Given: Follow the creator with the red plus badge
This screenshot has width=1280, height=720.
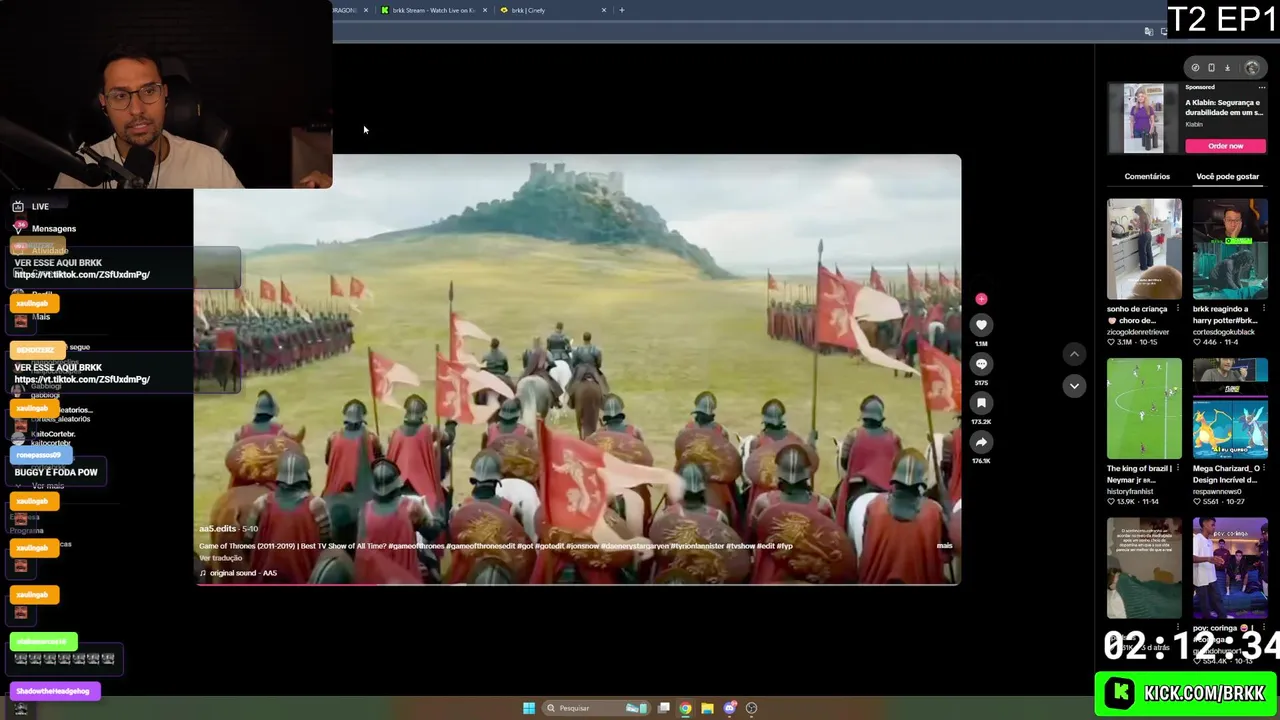Looking at the screenshot, I should [x=981, y=299].
